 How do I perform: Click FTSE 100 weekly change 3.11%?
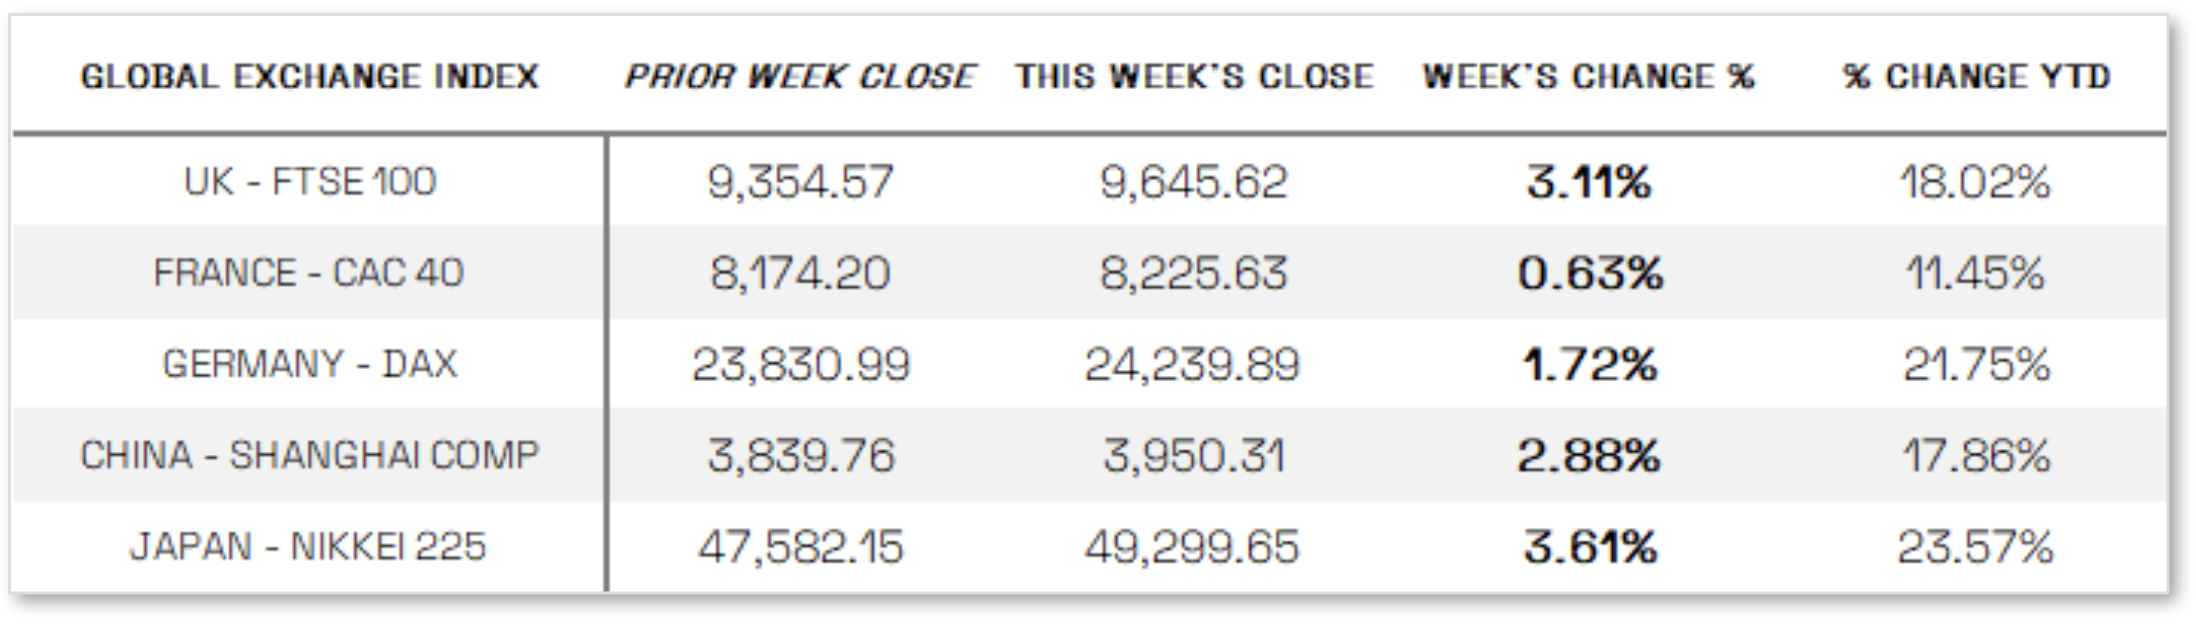point(1589,182)
